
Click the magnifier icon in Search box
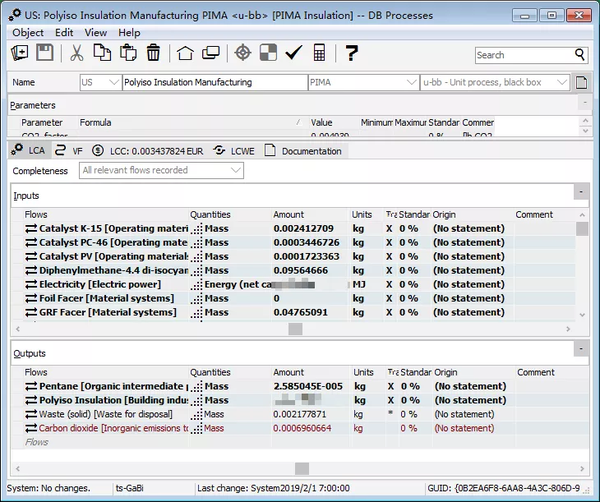tap(580, 55)
